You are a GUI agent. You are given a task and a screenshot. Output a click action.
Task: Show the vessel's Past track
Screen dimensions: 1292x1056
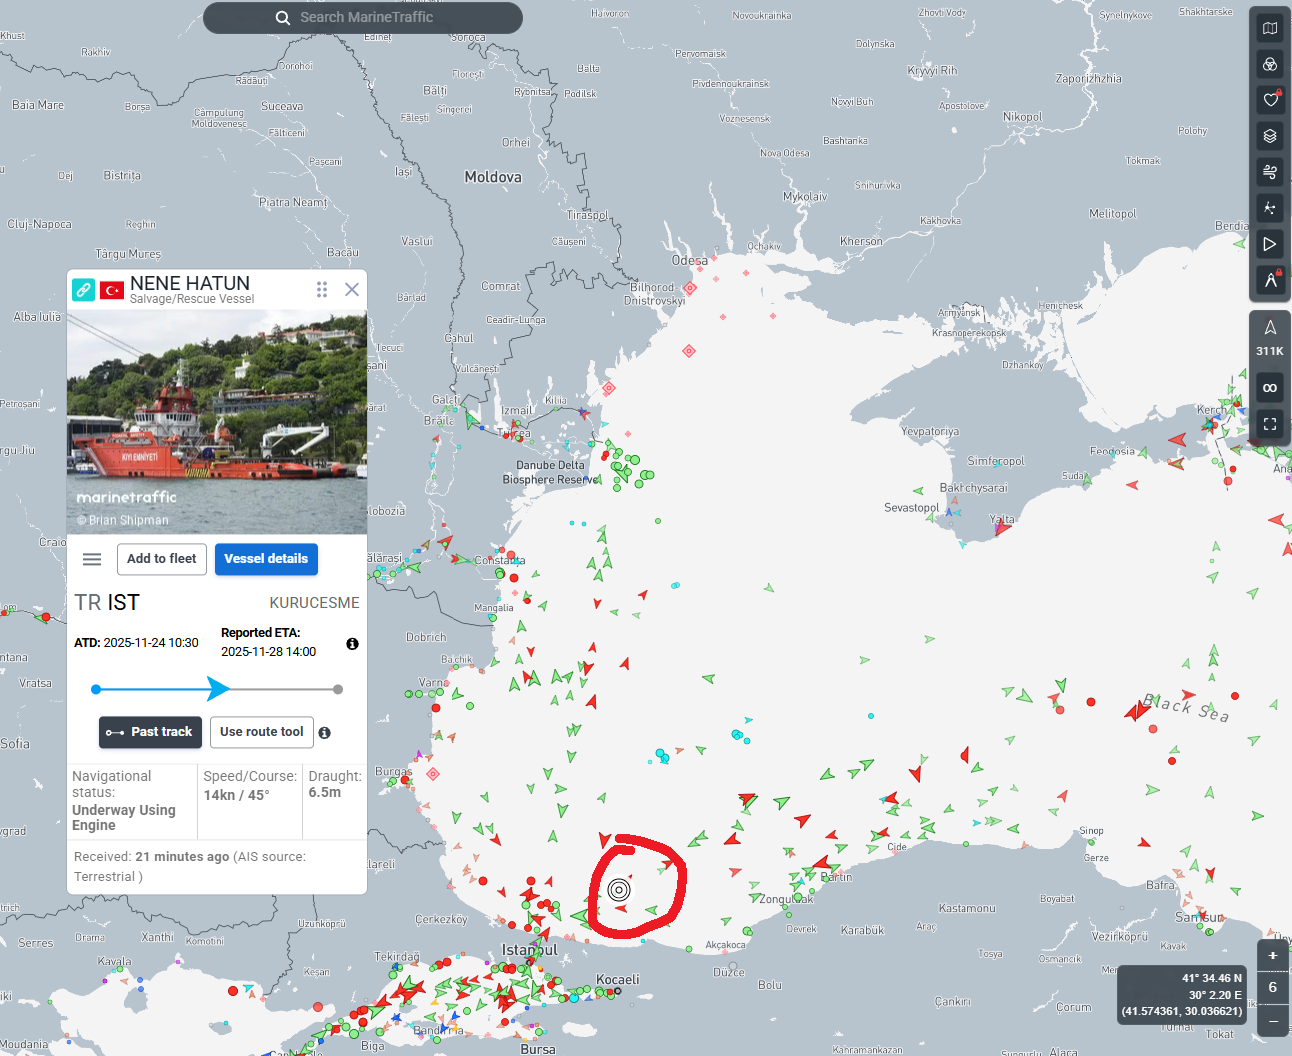pyautogui.click(x=151, y=732)
